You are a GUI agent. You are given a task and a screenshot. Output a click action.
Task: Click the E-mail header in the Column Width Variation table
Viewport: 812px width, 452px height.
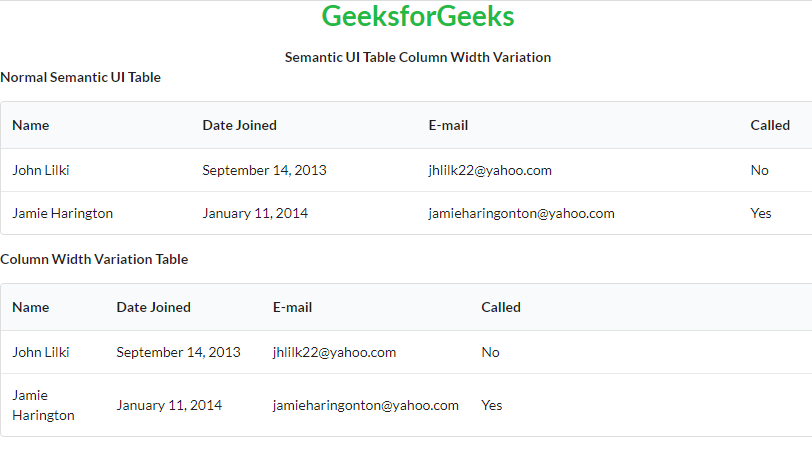click(292, 307)
